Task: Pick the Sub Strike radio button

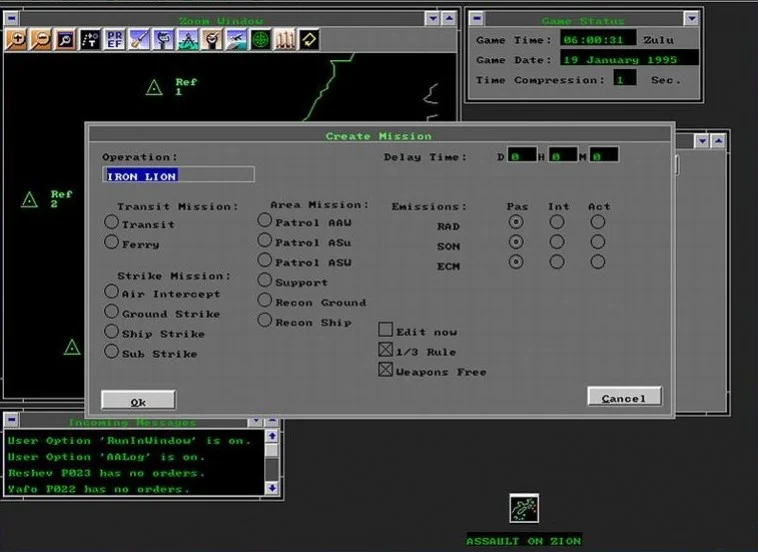Action: [x=111, y=351]
